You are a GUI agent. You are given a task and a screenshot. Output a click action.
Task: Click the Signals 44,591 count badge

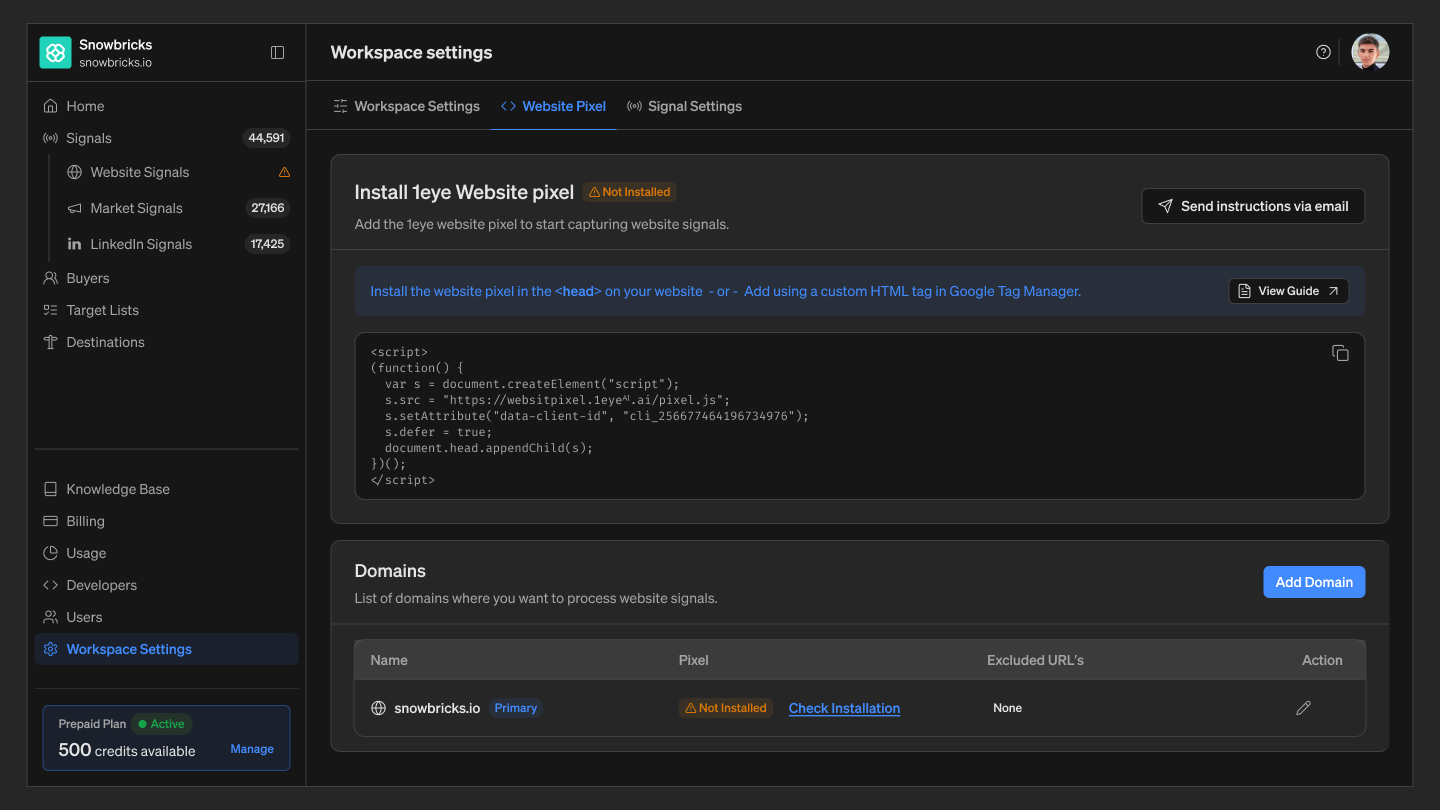point(267,138)
